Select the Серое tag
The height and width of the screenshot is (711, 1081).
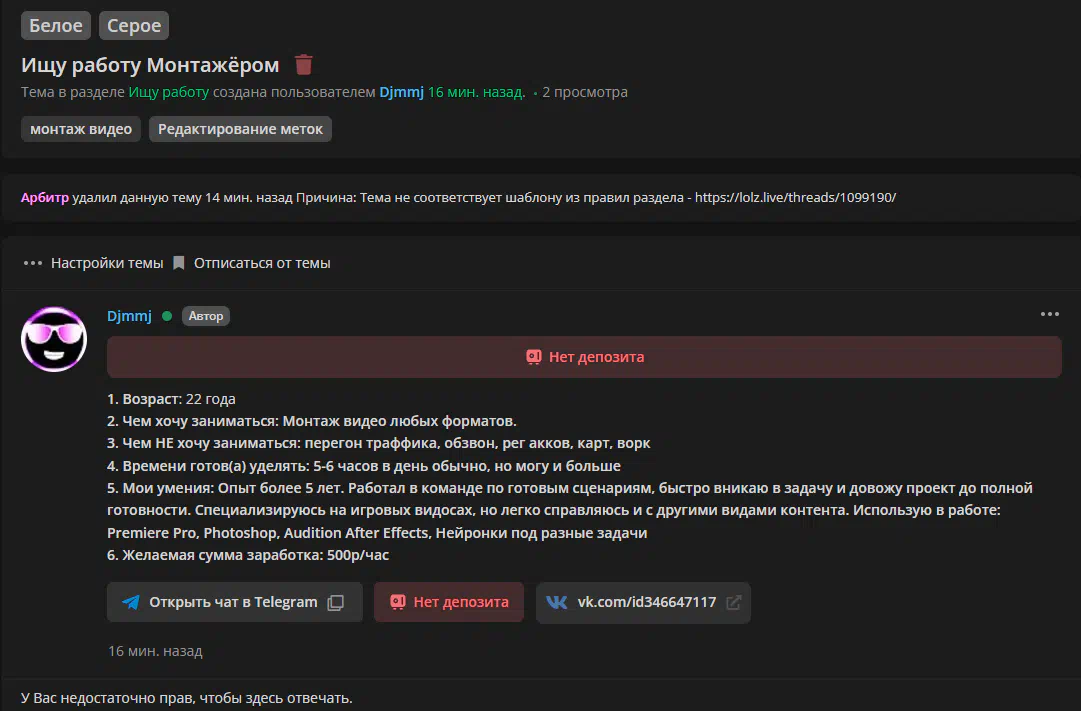(134, 25)
